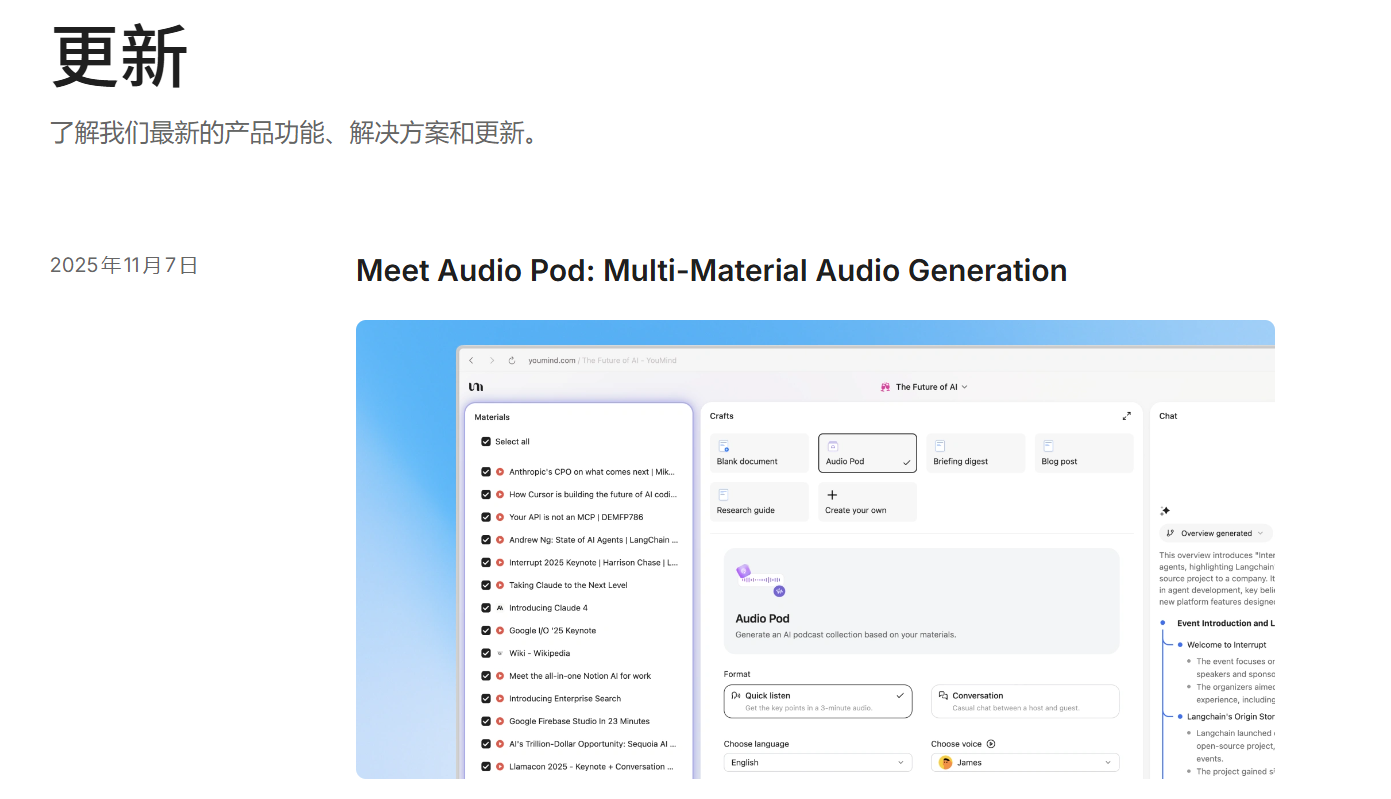Uncheck the Meet the all-in-one Notion AI checkbox
The image size is (1391, 799).
click(486, 676)
